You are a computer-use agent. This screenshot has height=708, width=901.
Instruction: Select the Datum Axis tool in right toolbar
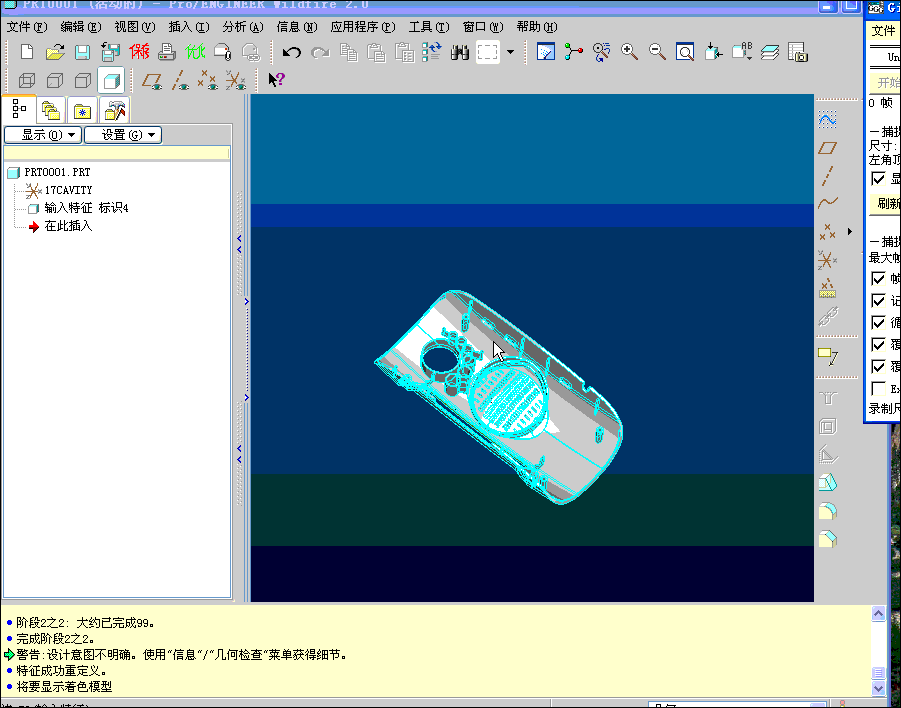click(x=827, y=176)
